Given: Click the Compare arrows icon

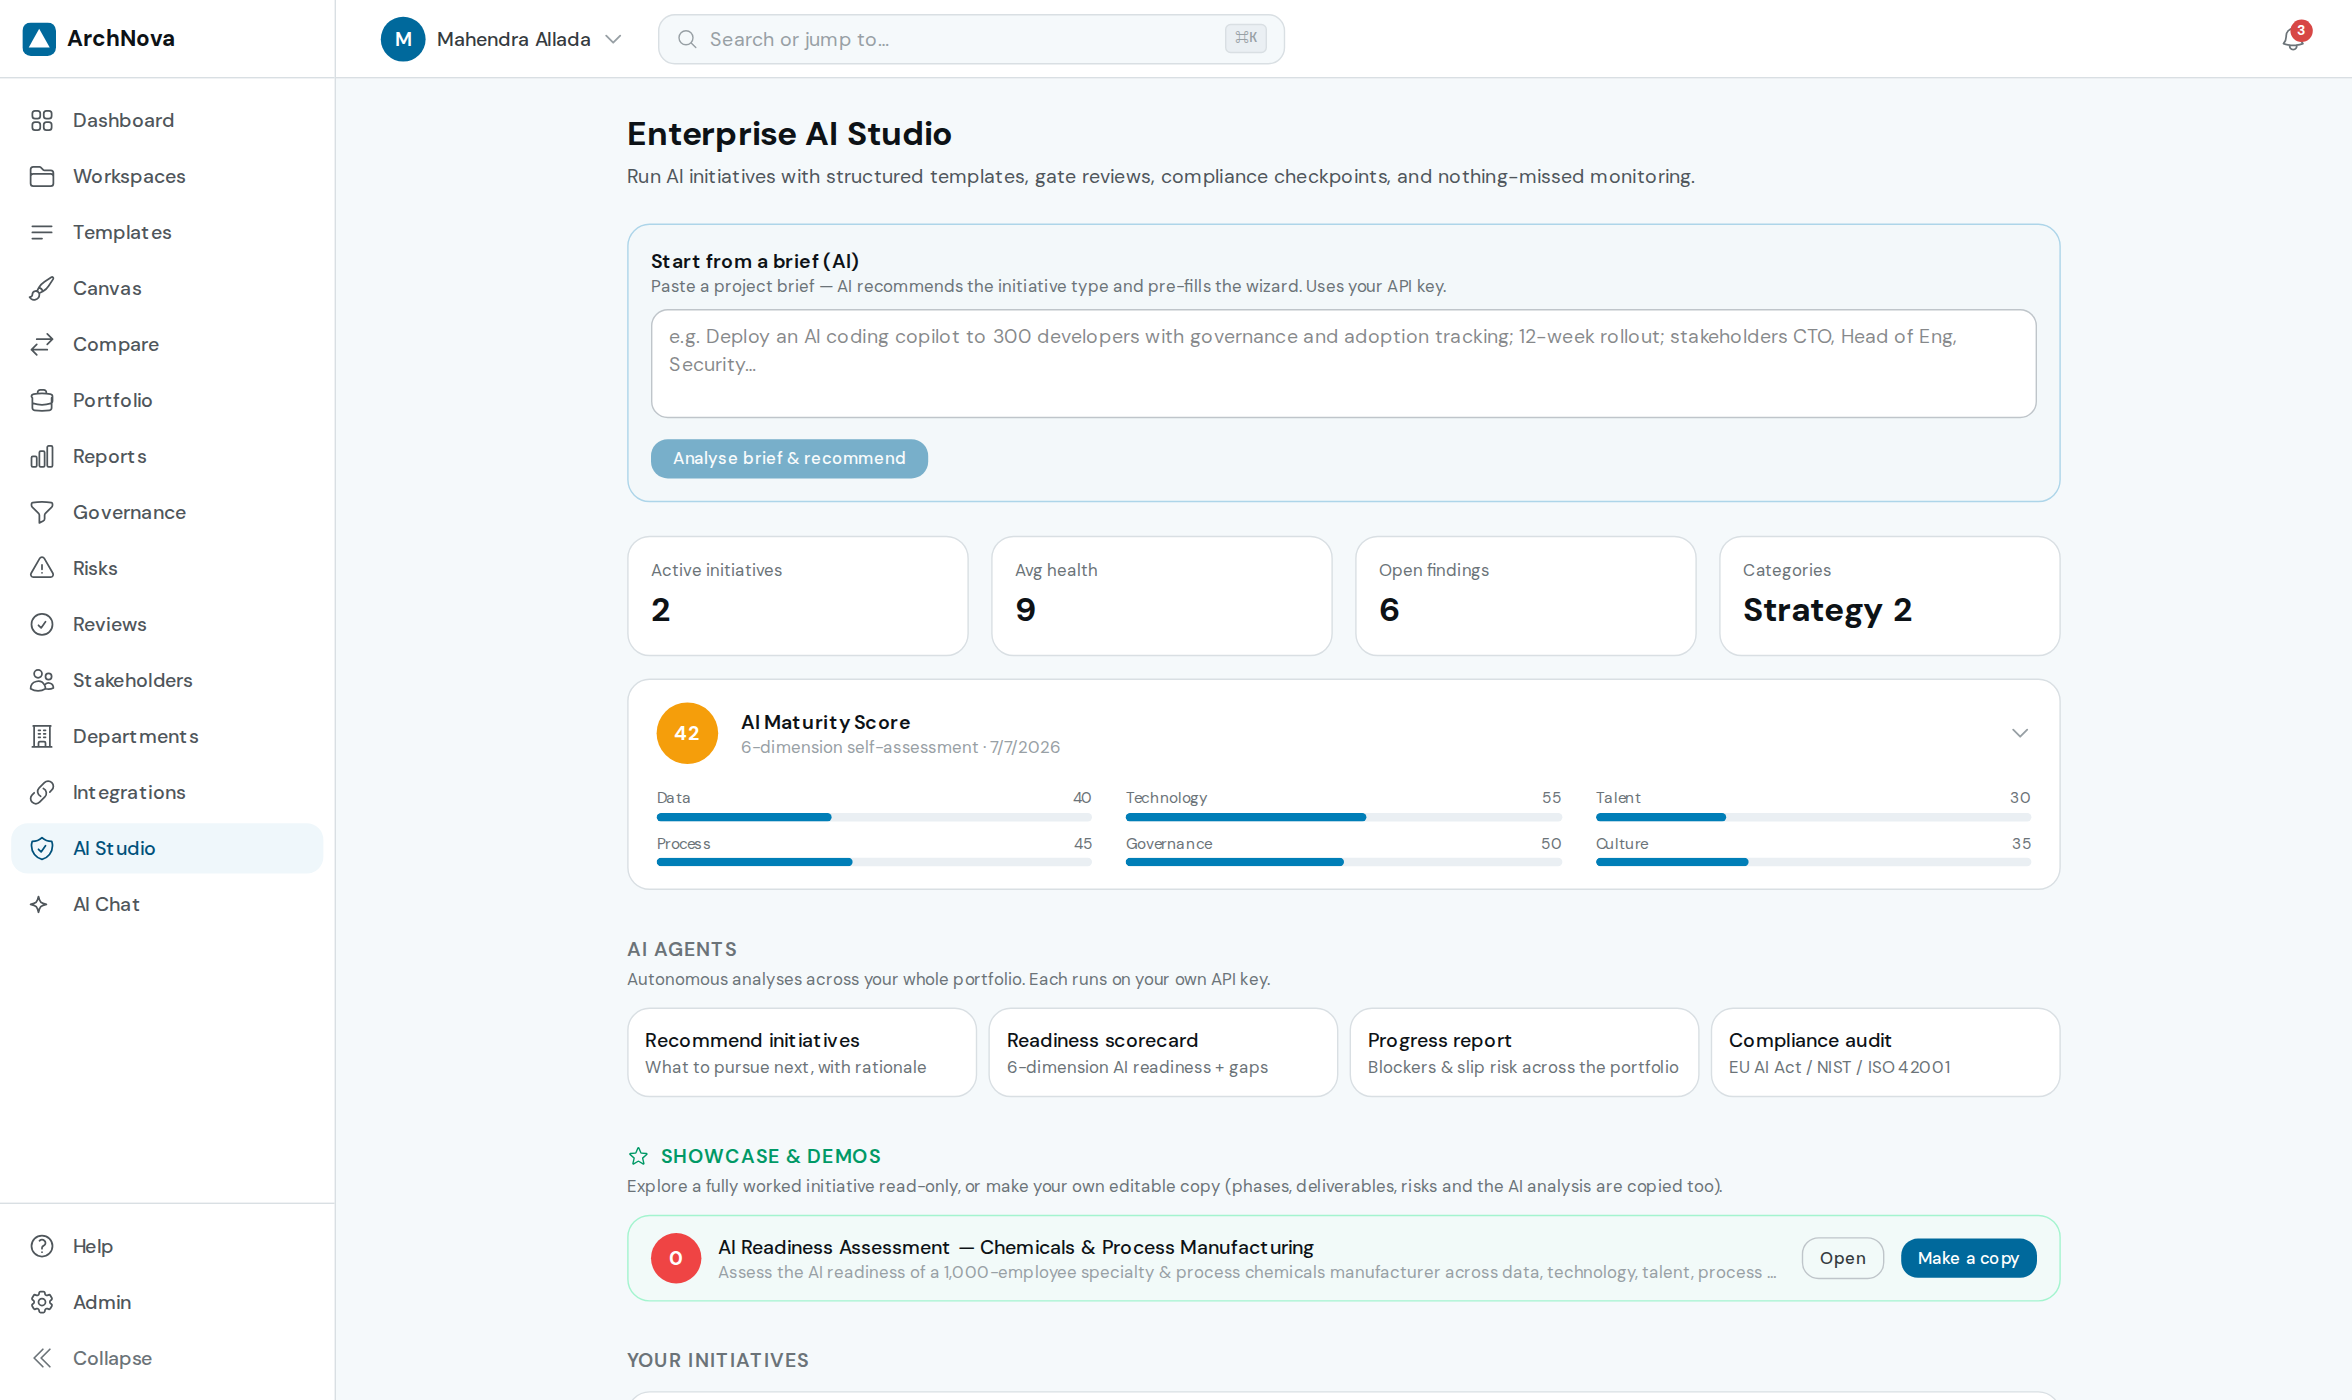Looking at the screenshot, I should pos(42,344).
